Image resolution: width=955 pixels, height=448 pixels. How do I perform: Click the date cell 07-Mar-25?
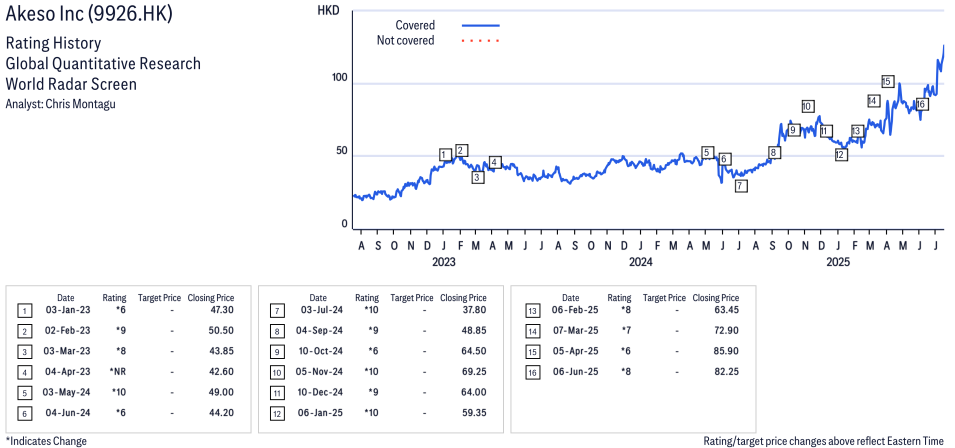click(576, 331)
